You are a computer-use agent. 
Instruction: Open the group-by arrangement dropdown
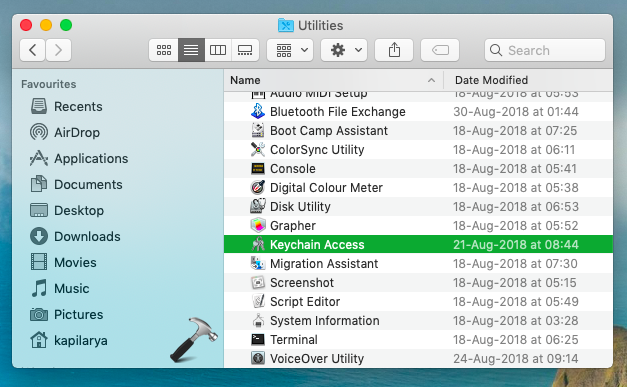coord(290,50)
